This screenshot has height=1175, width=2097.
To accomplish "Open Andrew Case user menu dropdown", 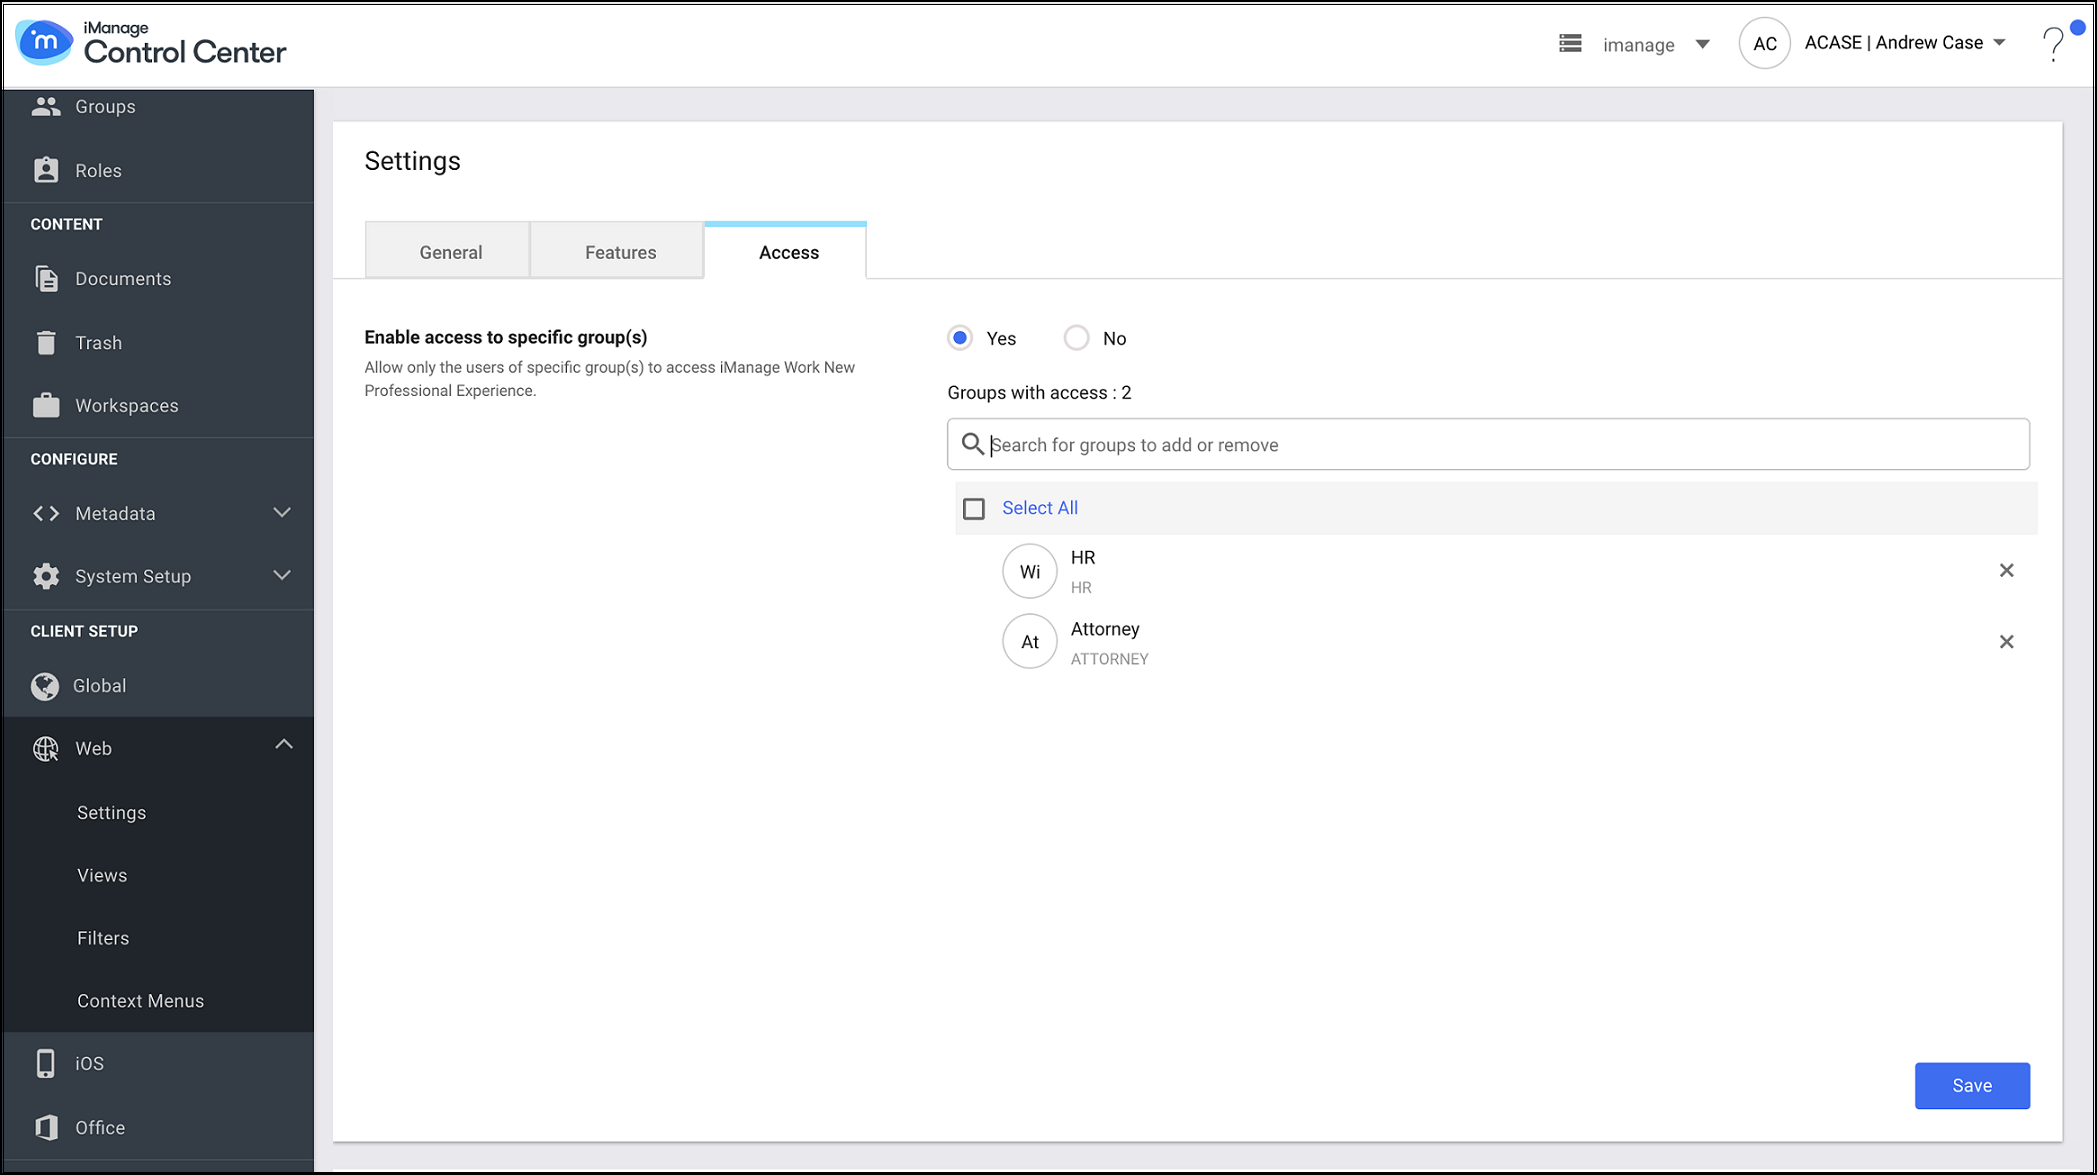I will (x=2000, y=43).
